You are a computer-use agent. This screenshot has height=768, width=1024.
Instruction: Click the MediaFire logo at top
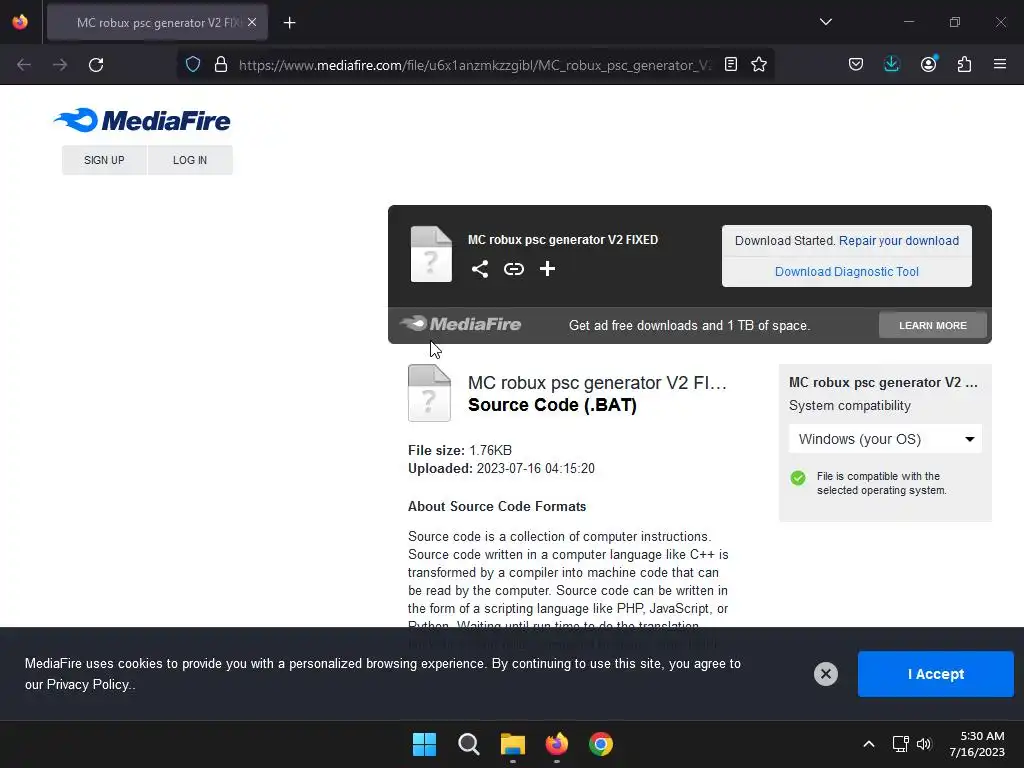pyautogui.click(x=142, y=120)
